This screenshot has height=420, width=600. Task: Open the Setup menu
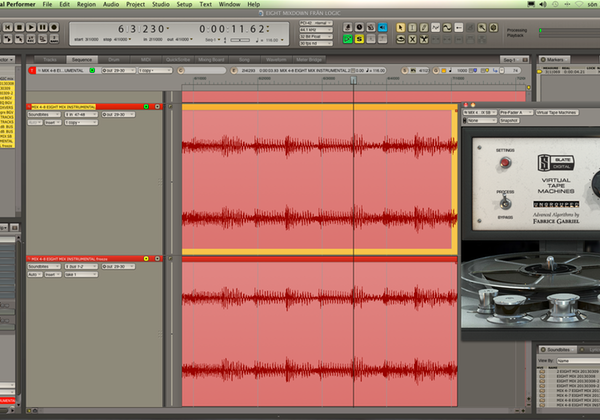coord(184,4)
